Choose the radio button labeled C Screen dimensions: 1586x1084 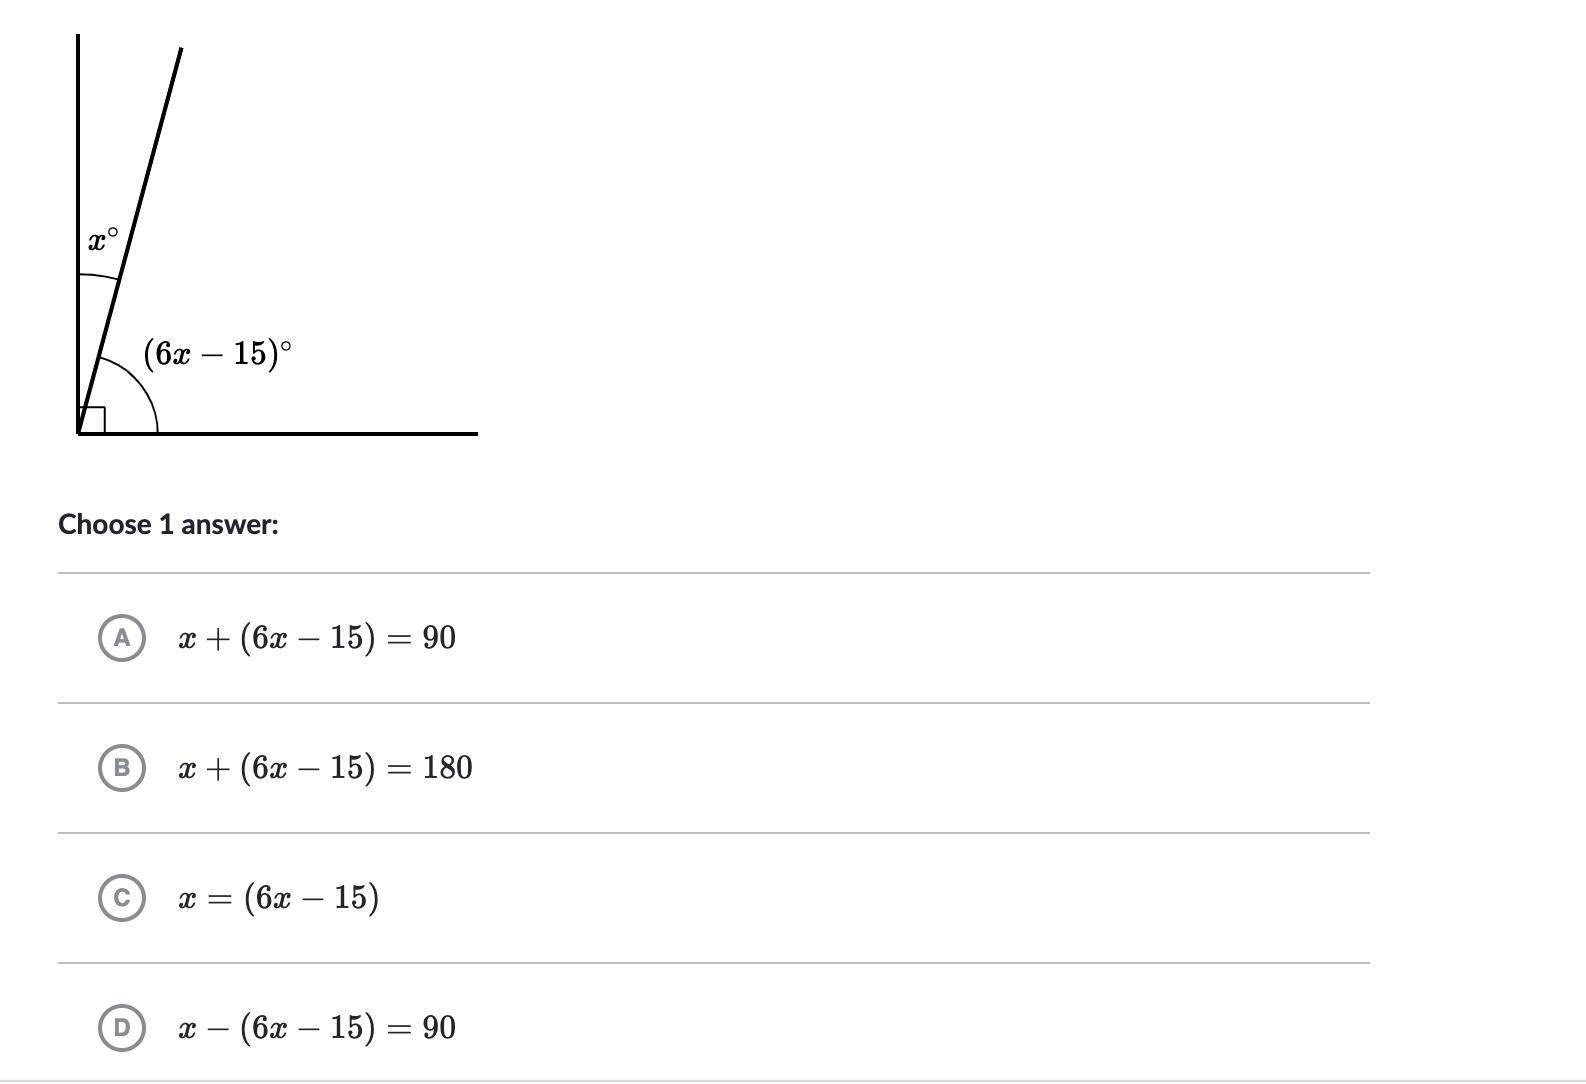[x=122, y=897]
